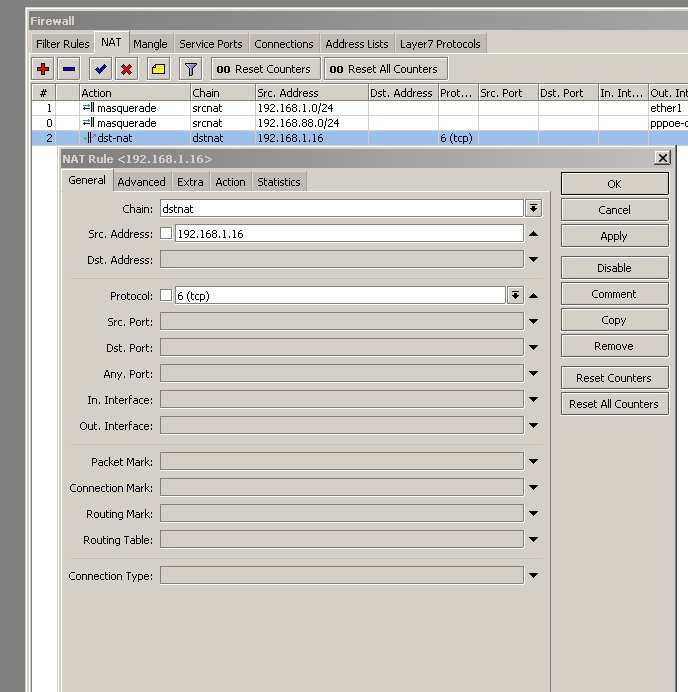Open the Mangle tab
This screenshot has height=692, width=688.
pos(150,44)
